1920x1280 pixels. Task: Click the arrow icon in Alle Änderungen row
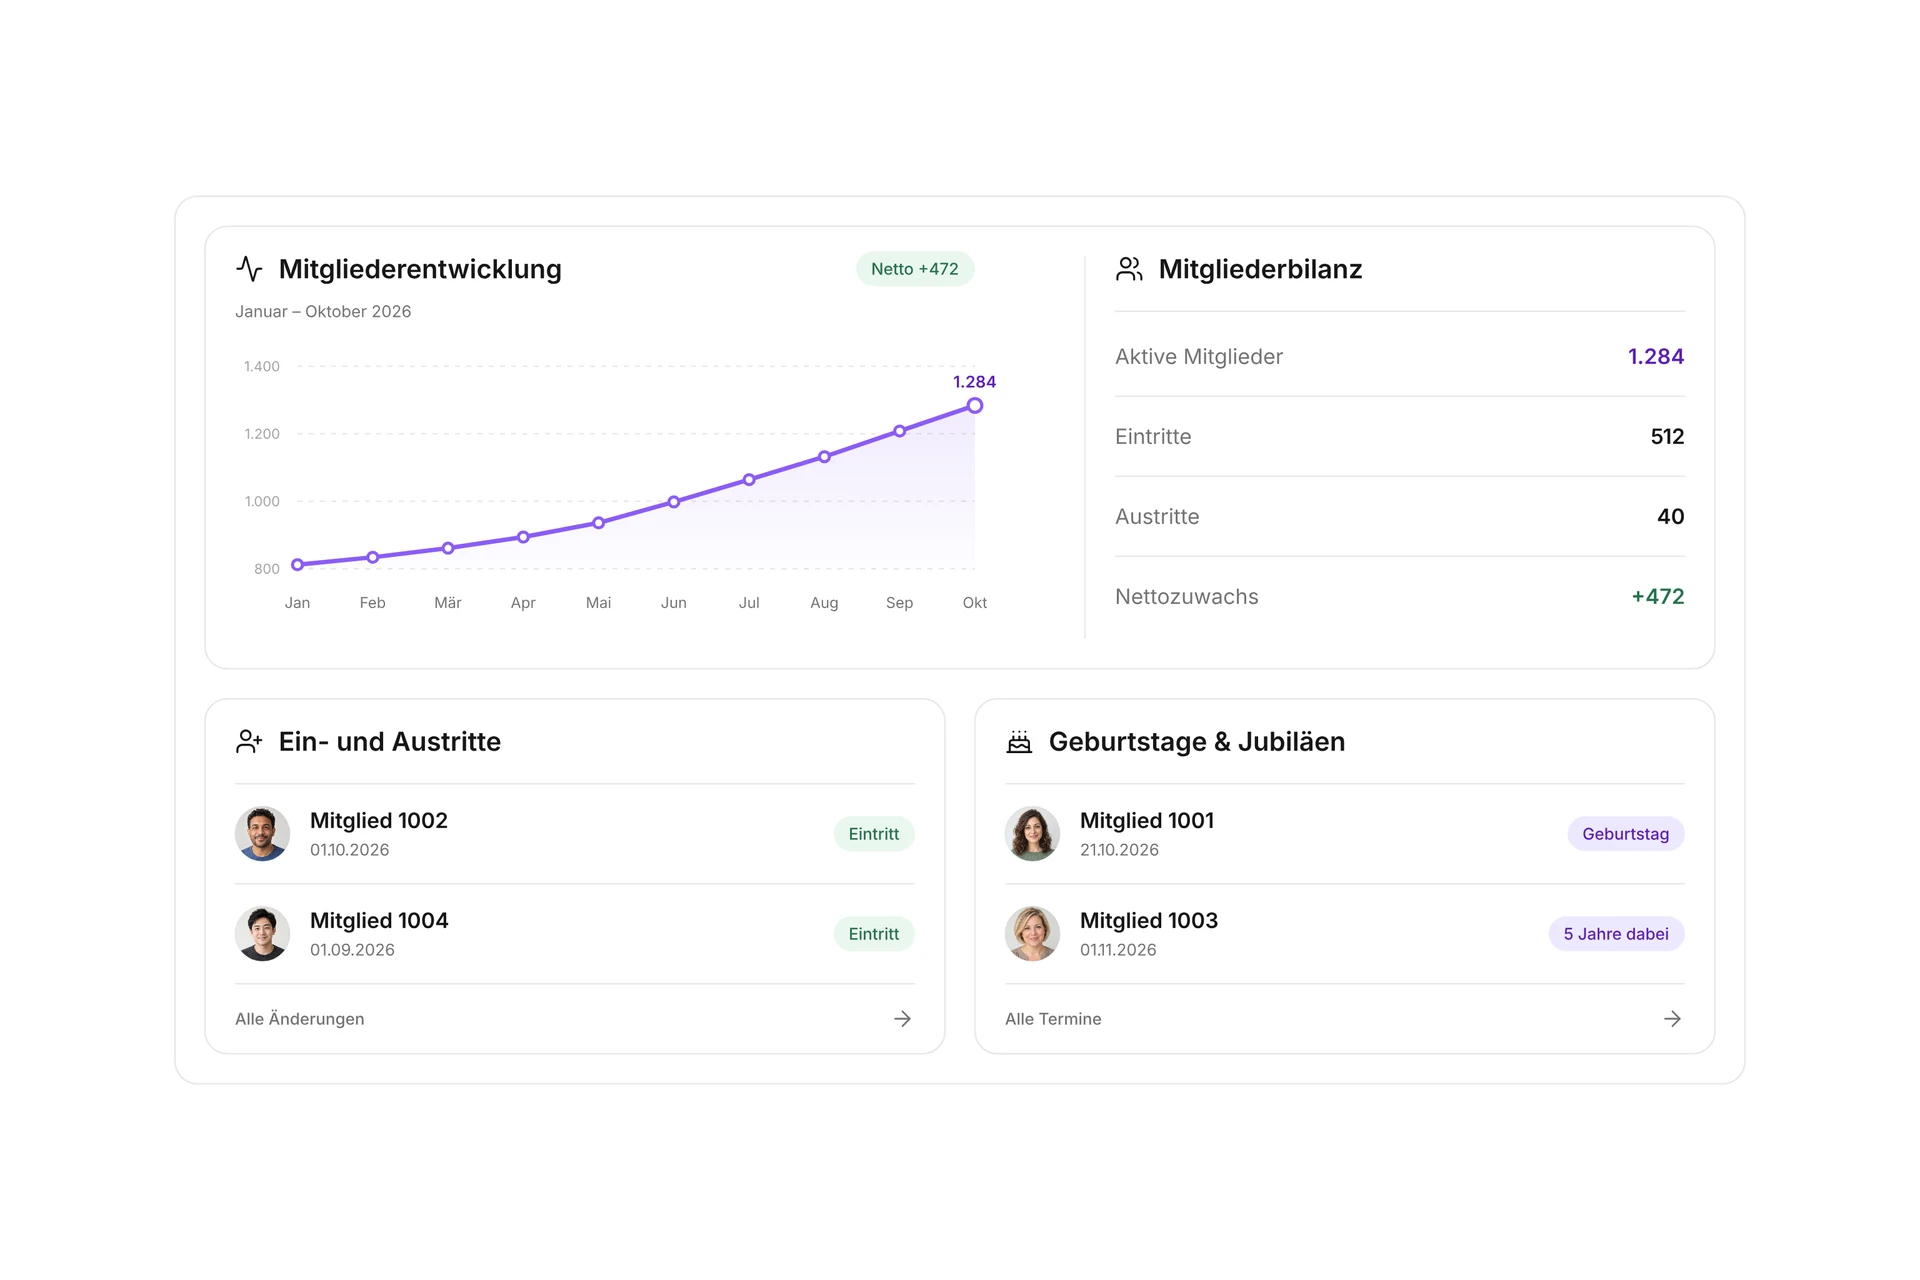click(902, 1018)
